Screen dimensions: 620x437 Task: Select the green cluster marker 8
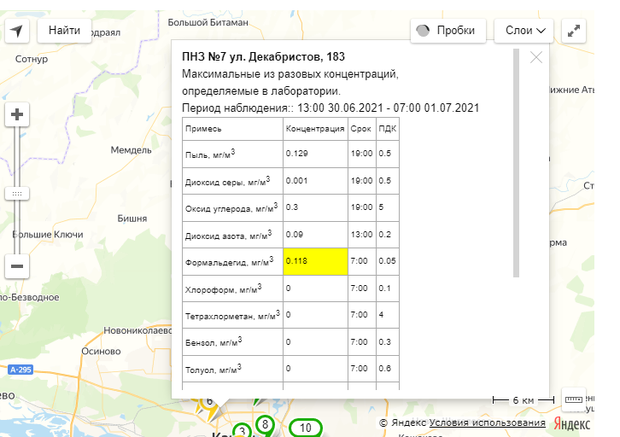(x=264, y=425)
